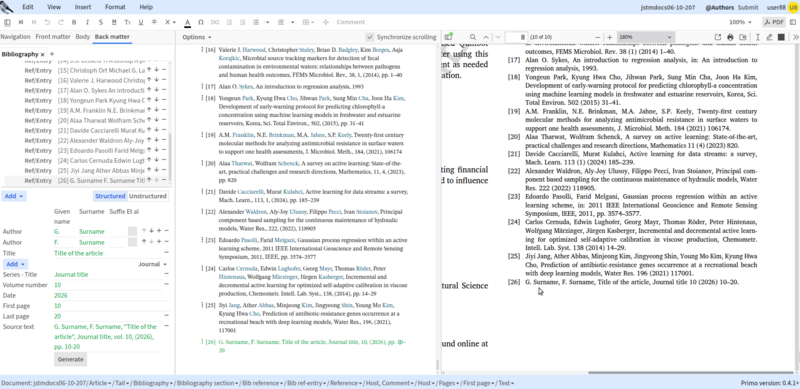The width and height of the screenshot is (800, 389).
Task: Open text color tool with A icon
Action: 187,22
